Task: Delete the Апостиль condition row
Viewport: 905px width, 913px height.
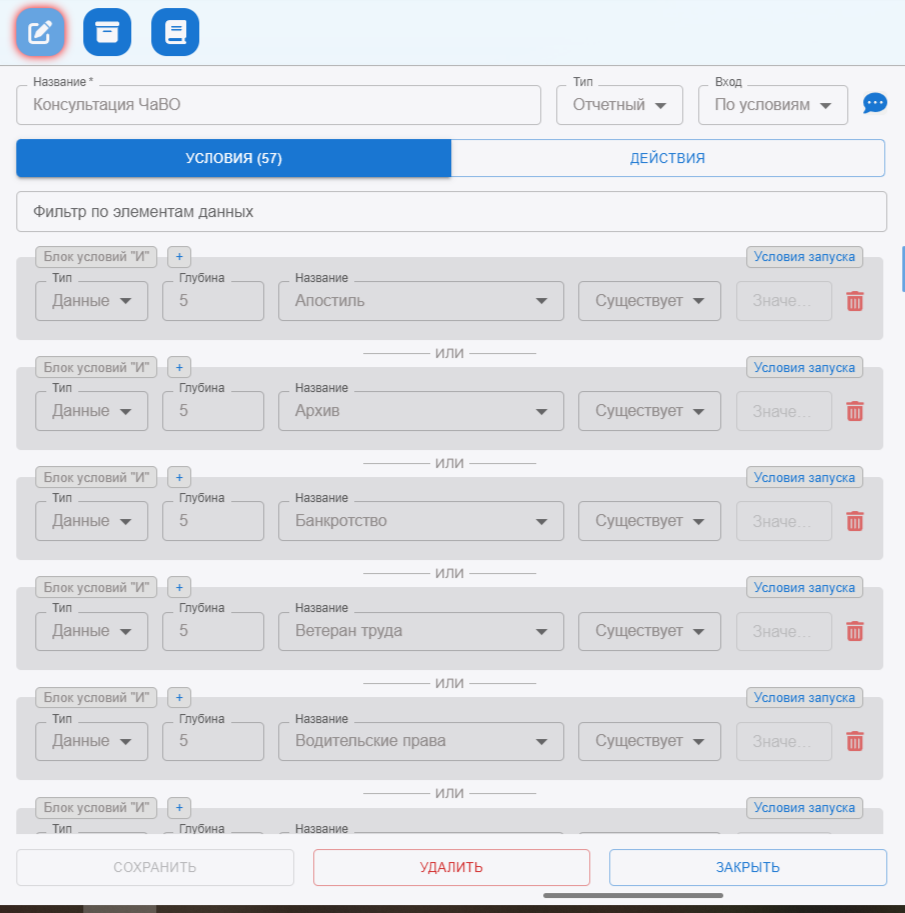Action: [x=854, y=301]
